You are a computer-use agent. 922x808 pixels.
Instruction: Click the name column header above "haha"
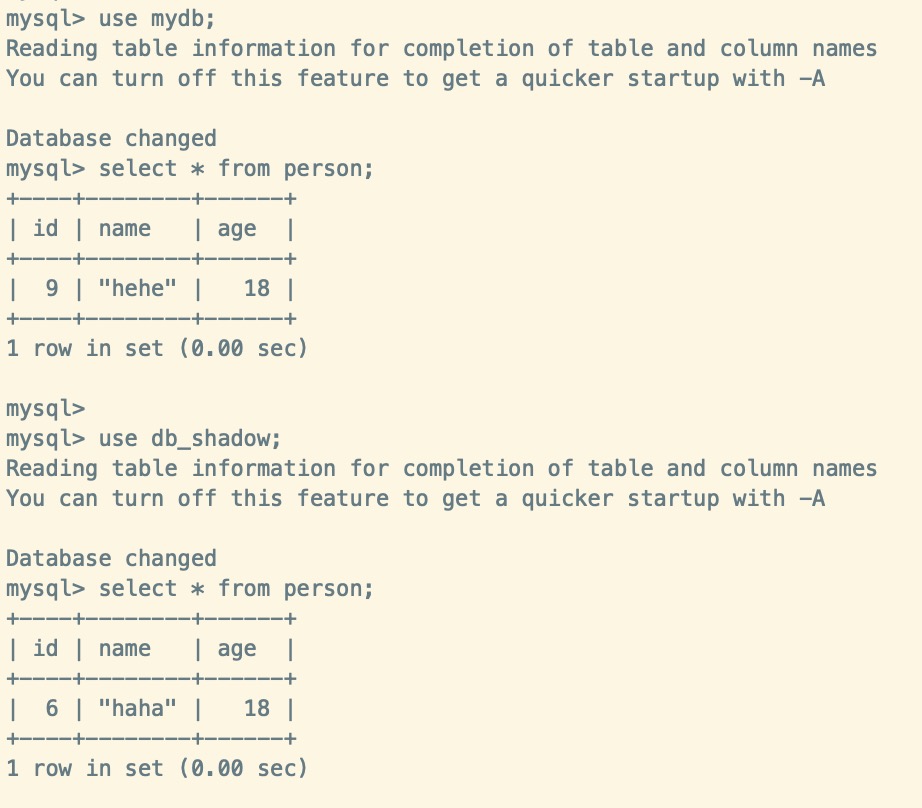(125, 649)
